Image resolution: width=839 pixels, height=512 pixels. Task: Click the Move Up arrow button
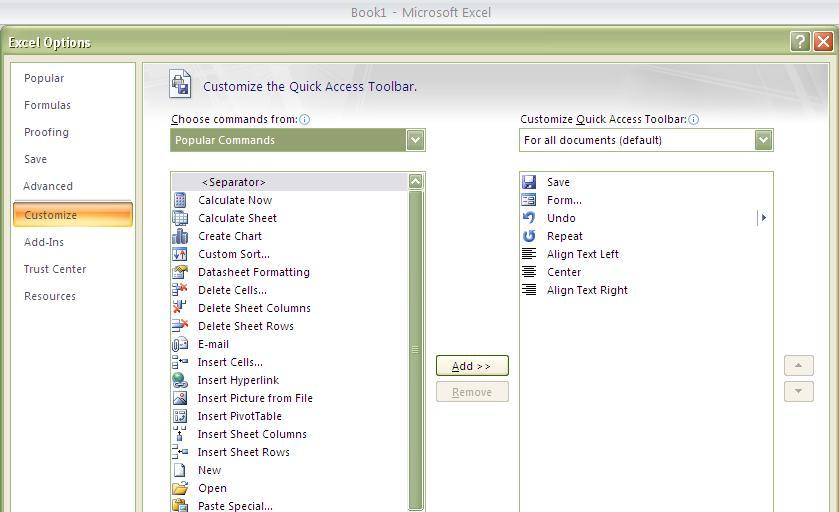798,365
